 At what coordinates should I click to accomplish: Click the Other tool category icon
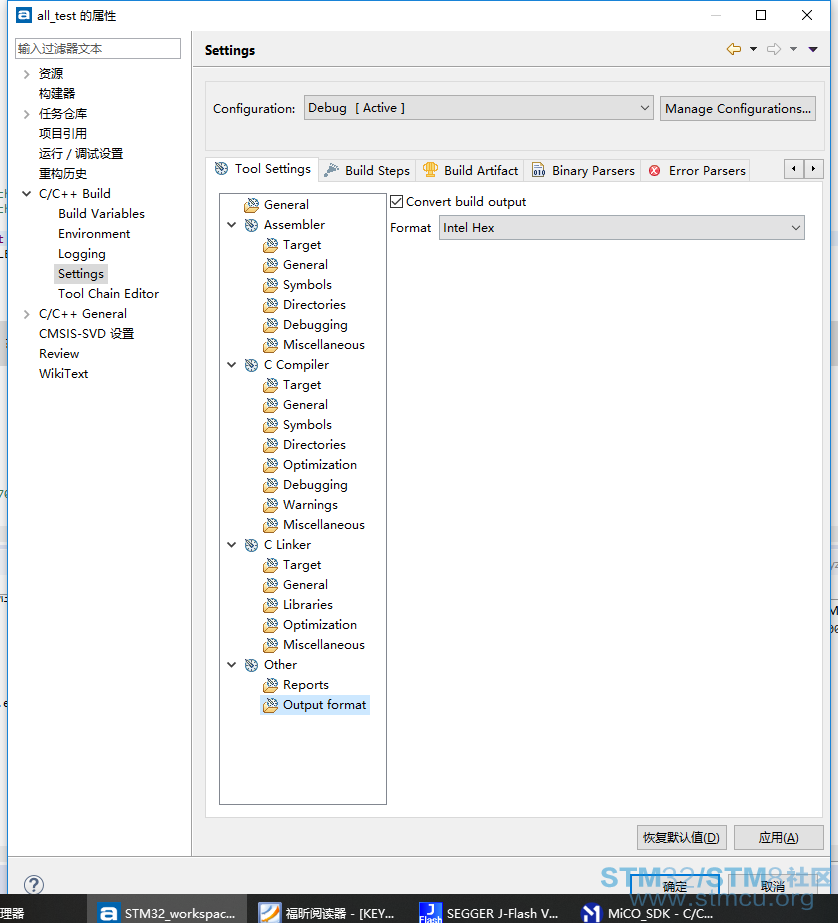pos(251,665)
